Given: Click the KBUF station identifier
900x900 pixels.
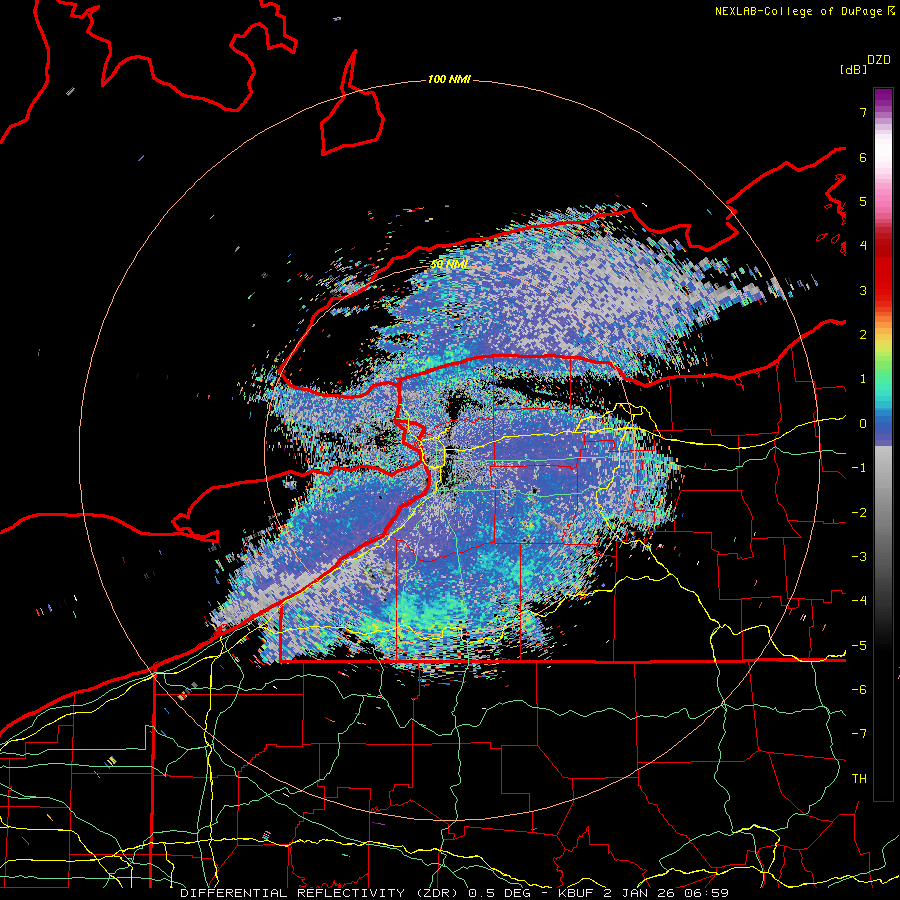Looking at the screenshot, I should 577,893.
